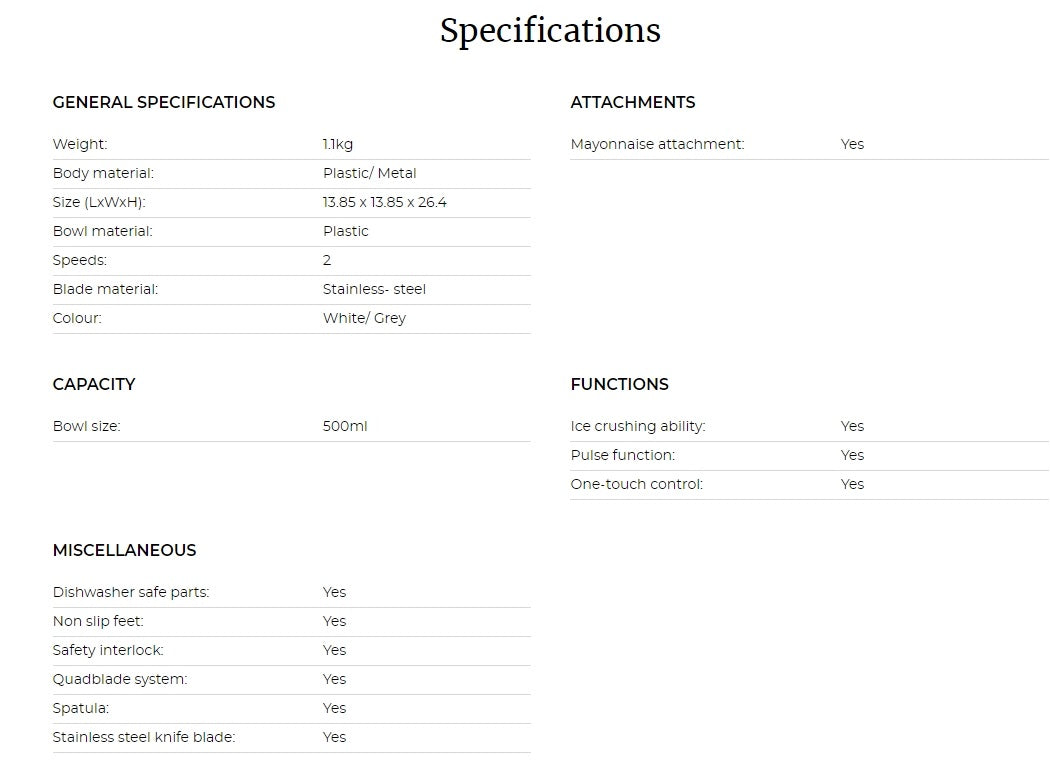
Task: Click the FUNCTIONS section heading
Action: tap(620, 384)
